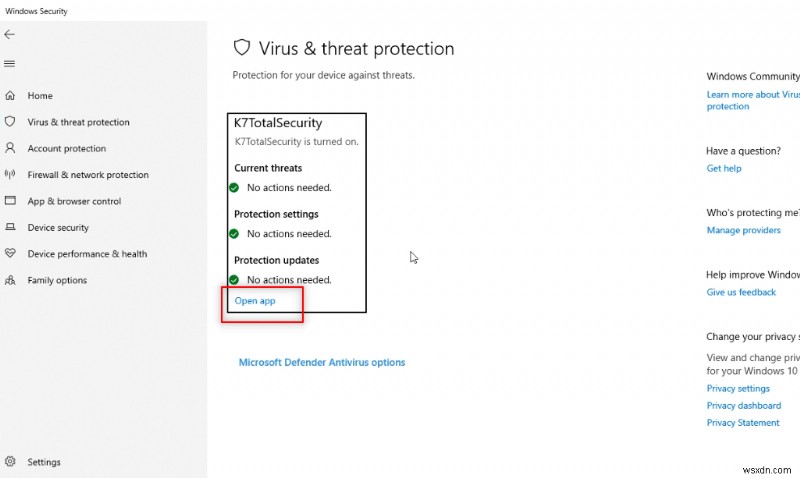Select Family options in sidebar

pos(57,281)
